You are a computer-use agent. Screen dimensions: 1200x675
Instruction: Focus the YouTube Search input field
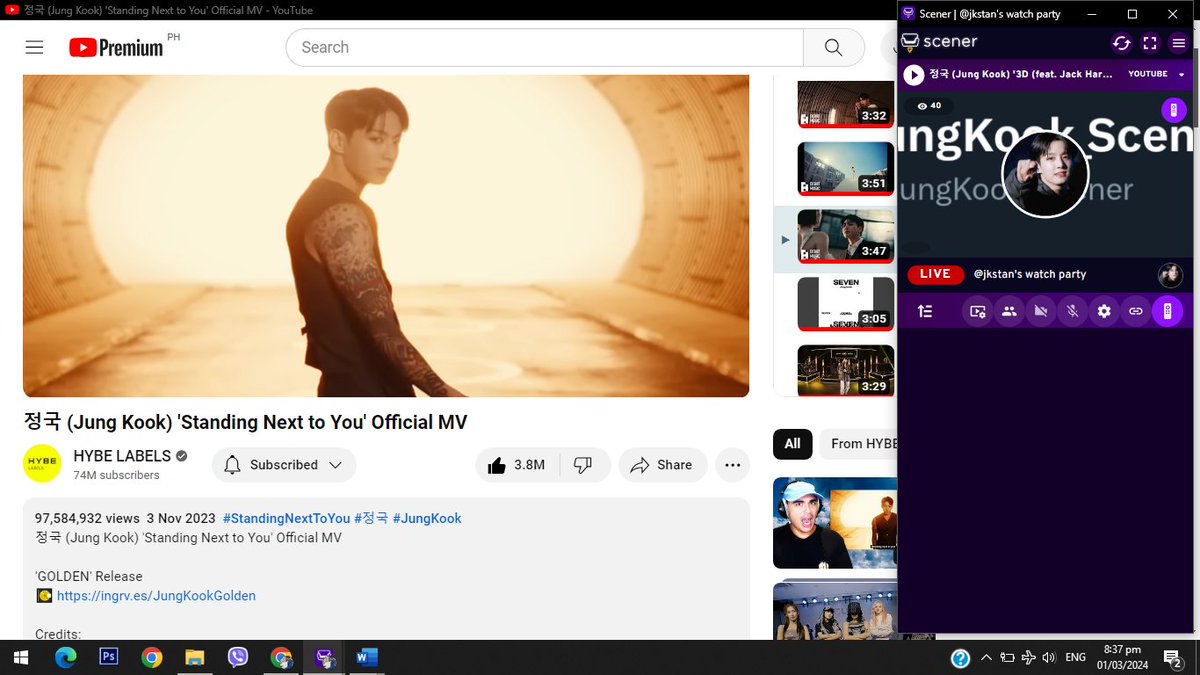(545, 47)
